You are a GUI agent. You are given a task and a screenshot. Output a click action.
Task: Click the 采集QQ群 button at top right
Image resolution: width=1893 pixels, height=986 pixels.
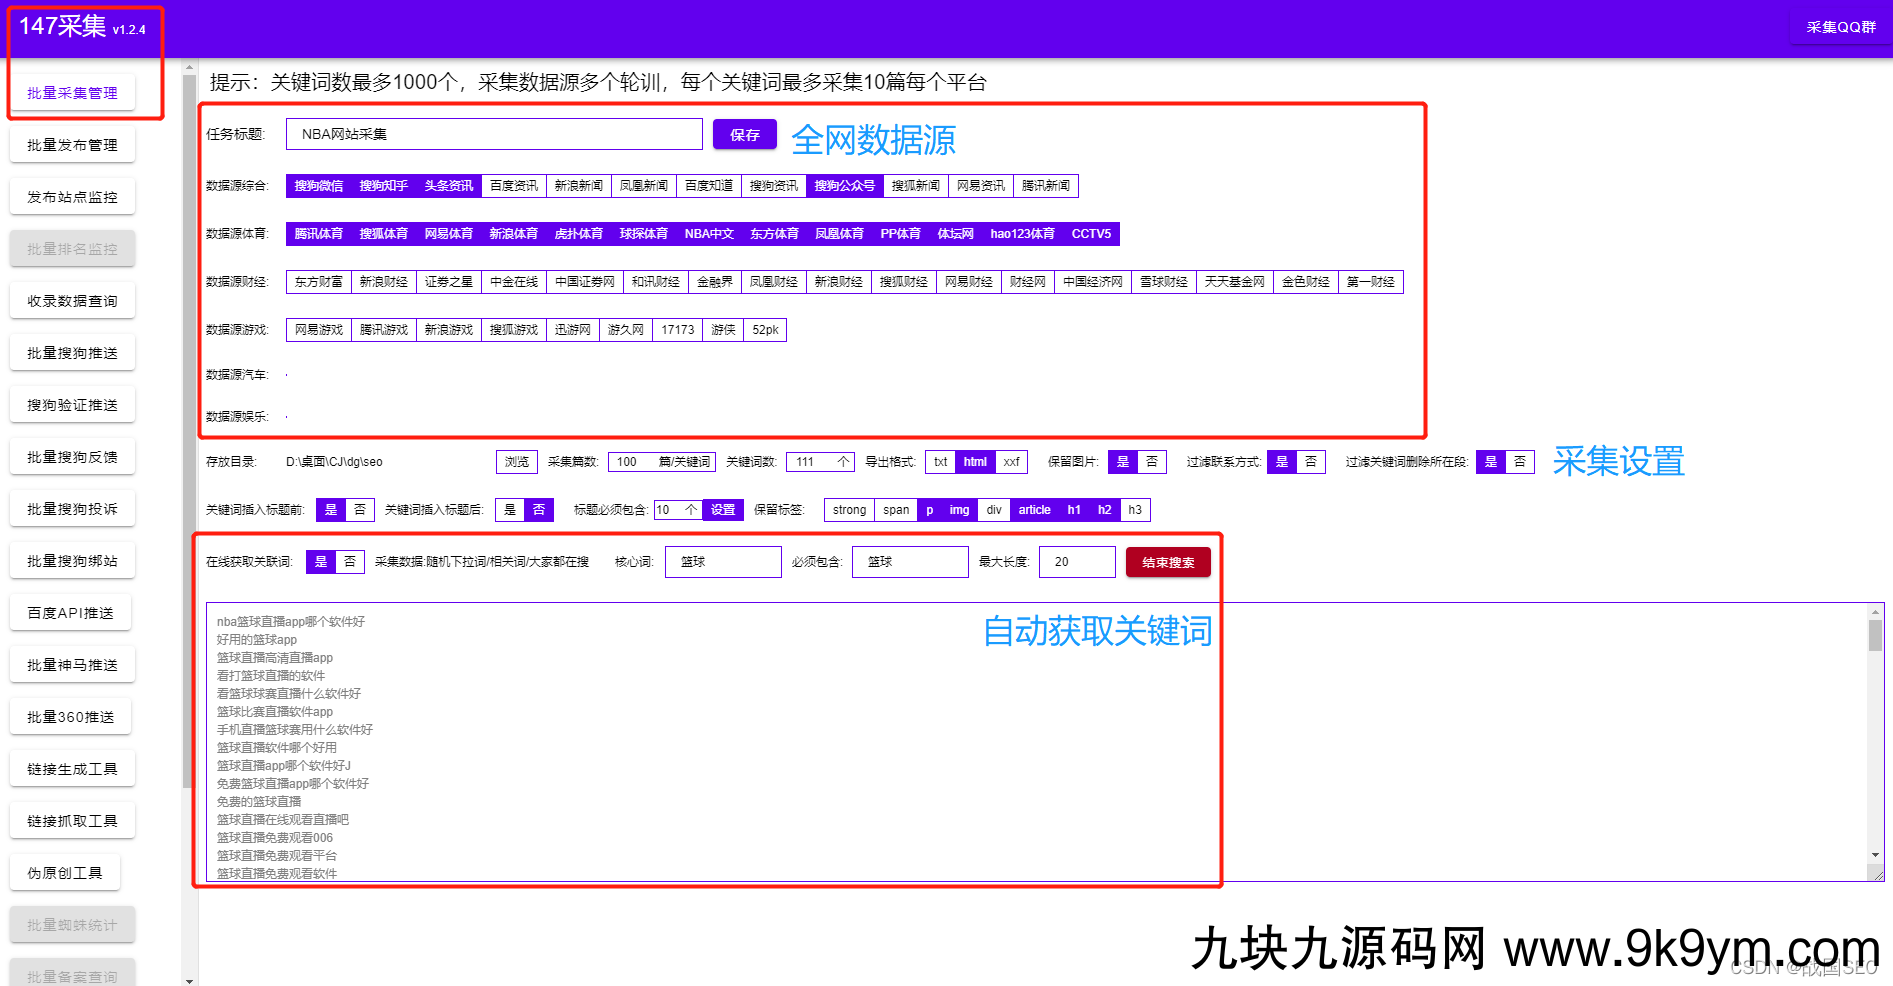point(1840,27)
